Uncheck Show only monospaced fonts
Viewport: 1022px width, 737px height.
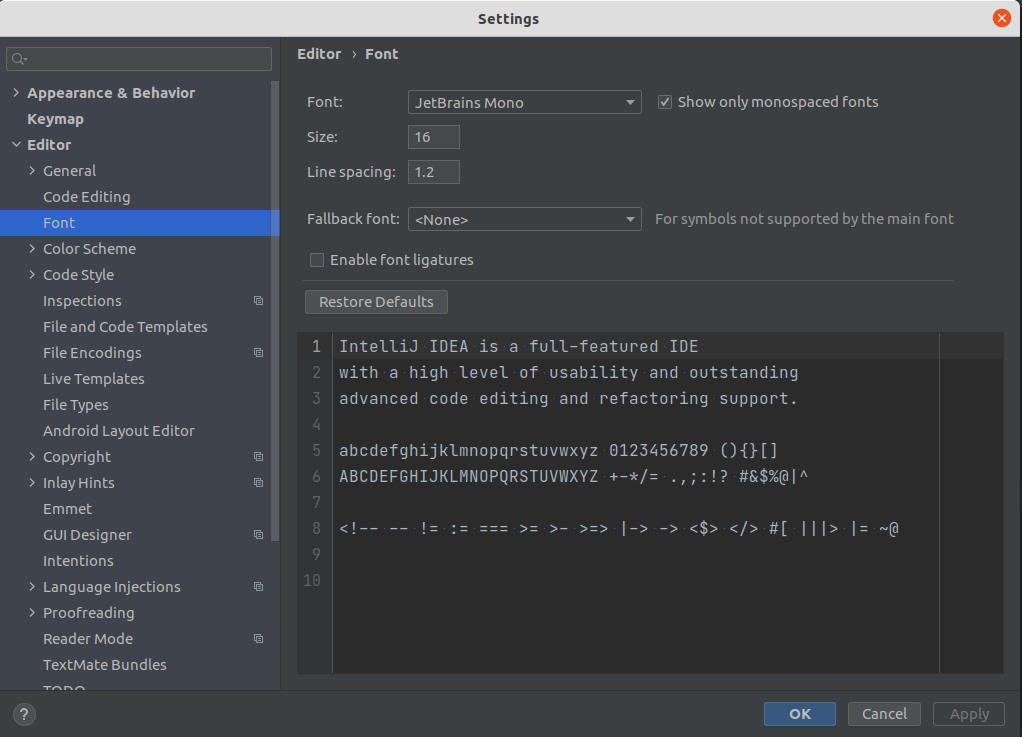coord(665,102)
